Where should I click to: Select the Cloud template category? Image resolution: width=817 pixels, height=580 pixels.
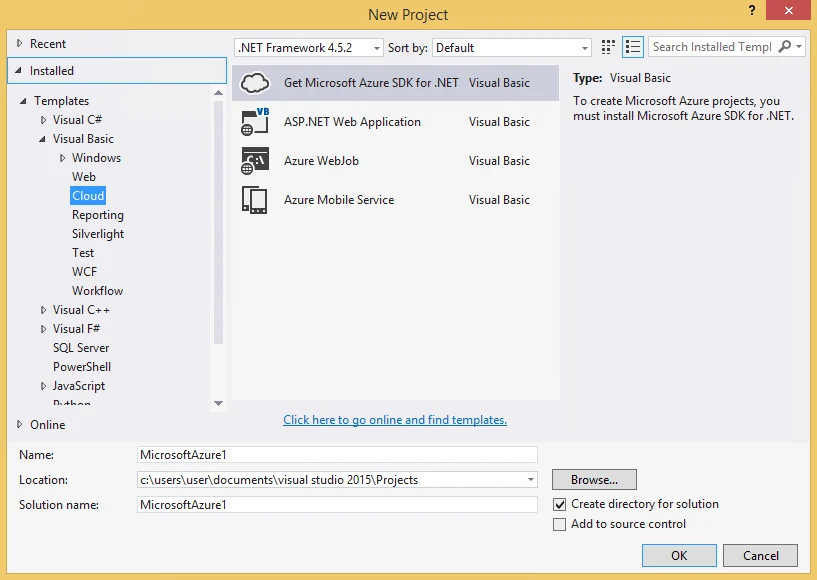[88, 196]
